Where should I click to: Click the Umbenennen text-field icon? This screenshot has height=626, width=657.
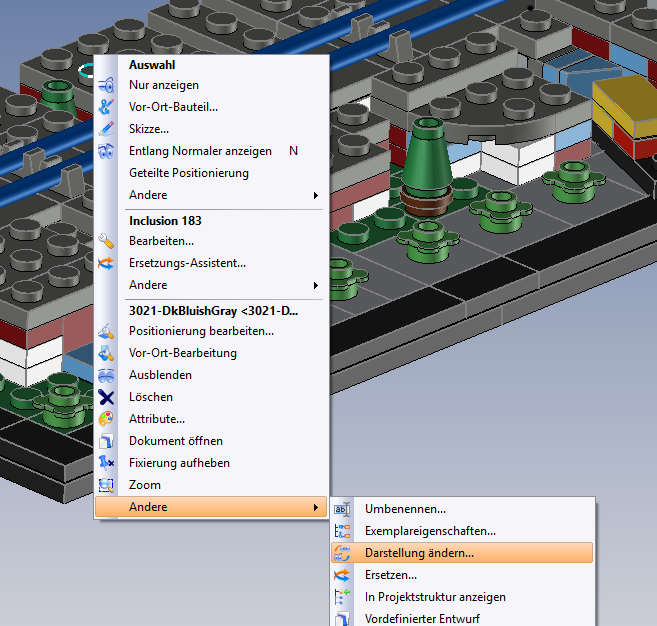[x=342, y=509]
